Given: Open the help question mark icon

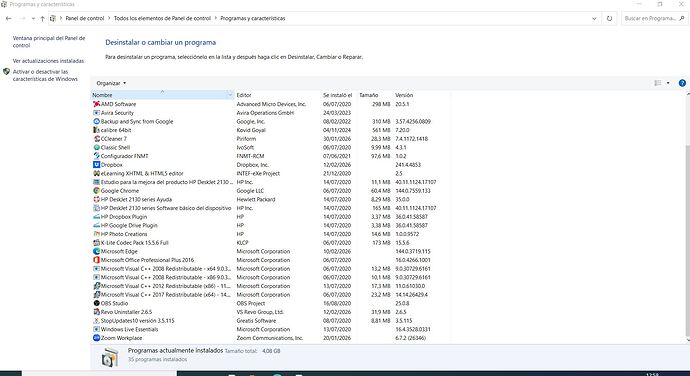Looking at the screenshot, I should click(682, 83).
